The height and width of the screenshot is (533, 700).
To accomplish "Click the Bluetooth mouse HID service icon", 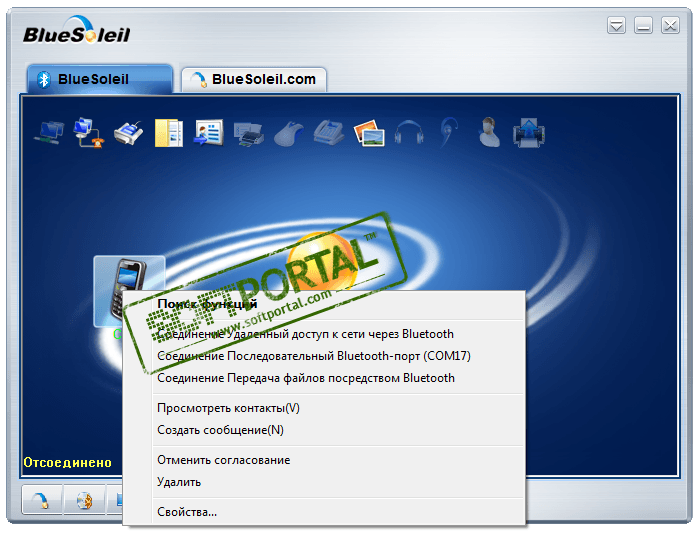I will [289, 133].
